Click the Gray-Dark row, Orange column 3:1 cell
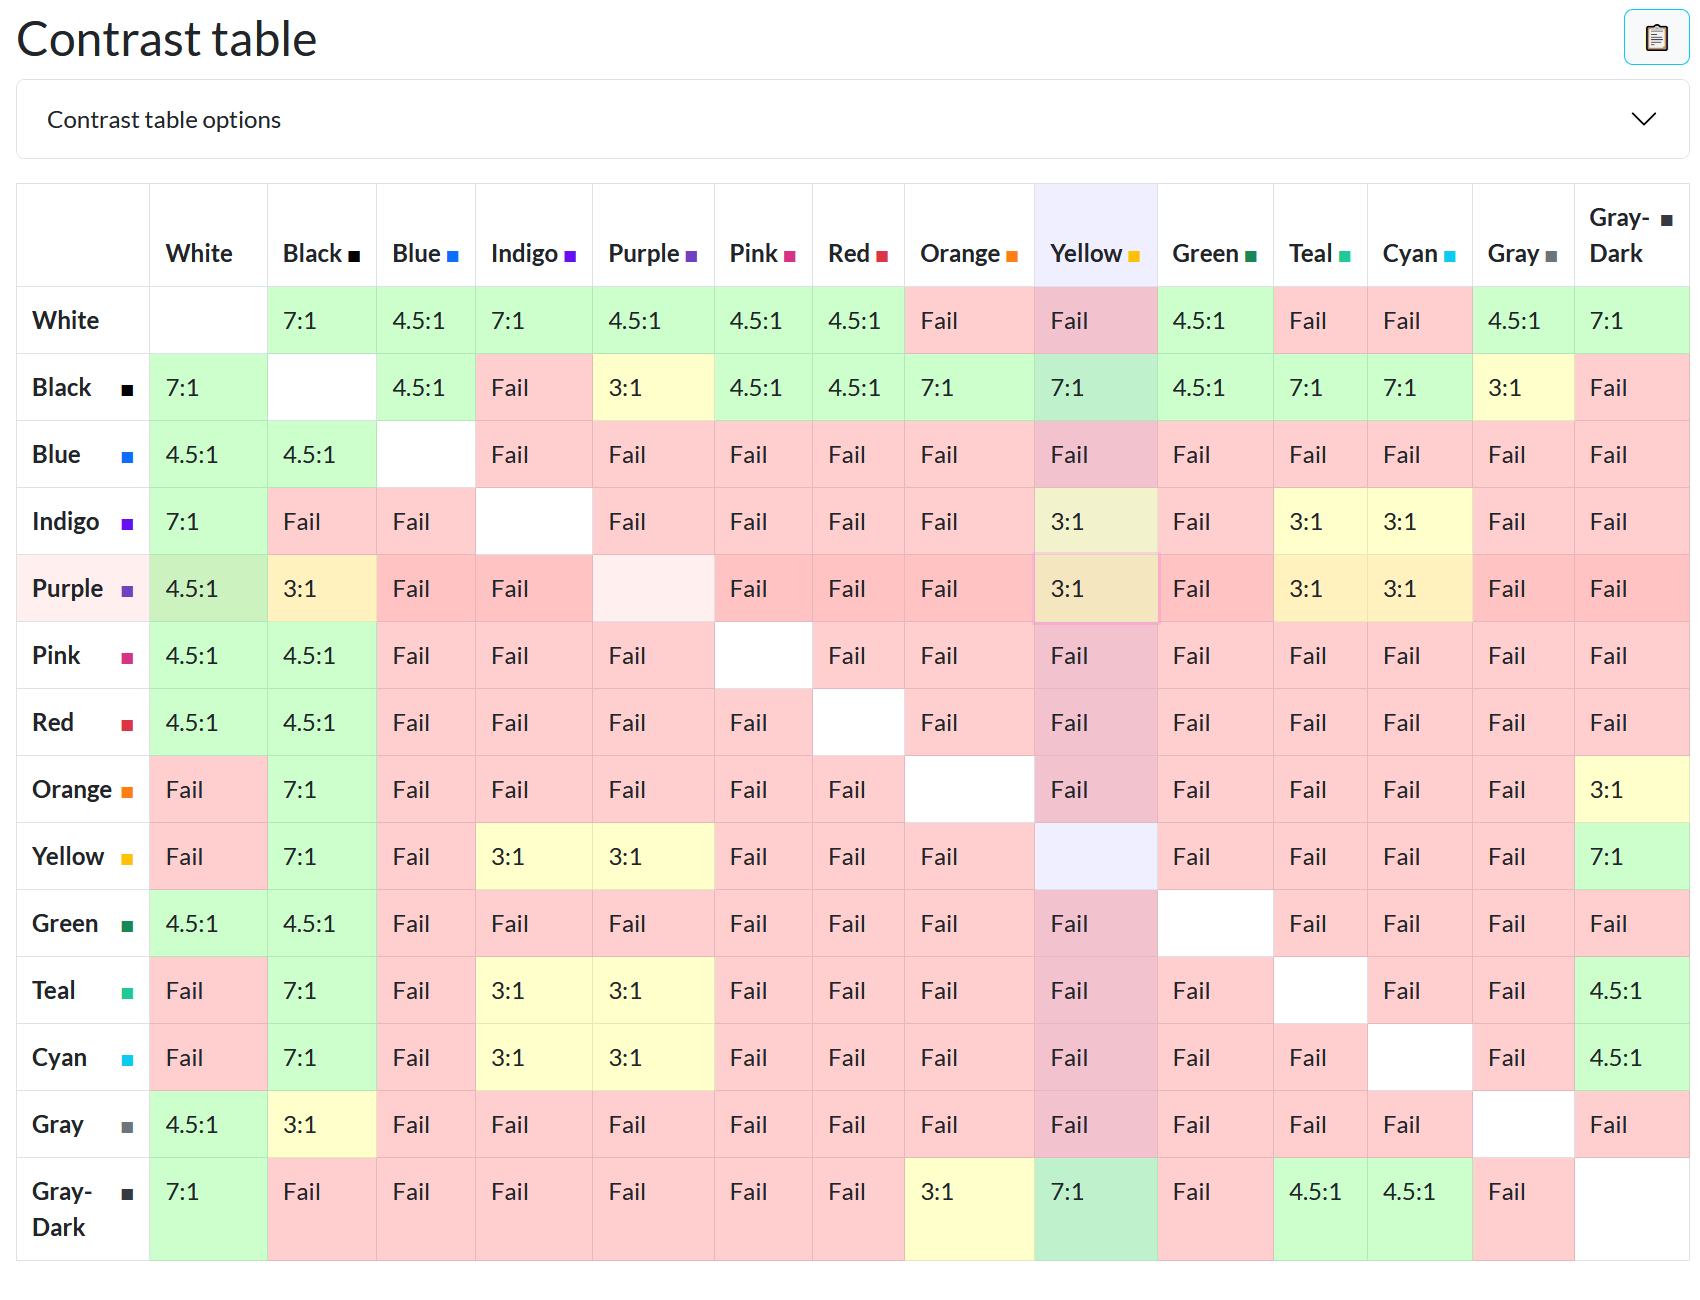 969,1209
